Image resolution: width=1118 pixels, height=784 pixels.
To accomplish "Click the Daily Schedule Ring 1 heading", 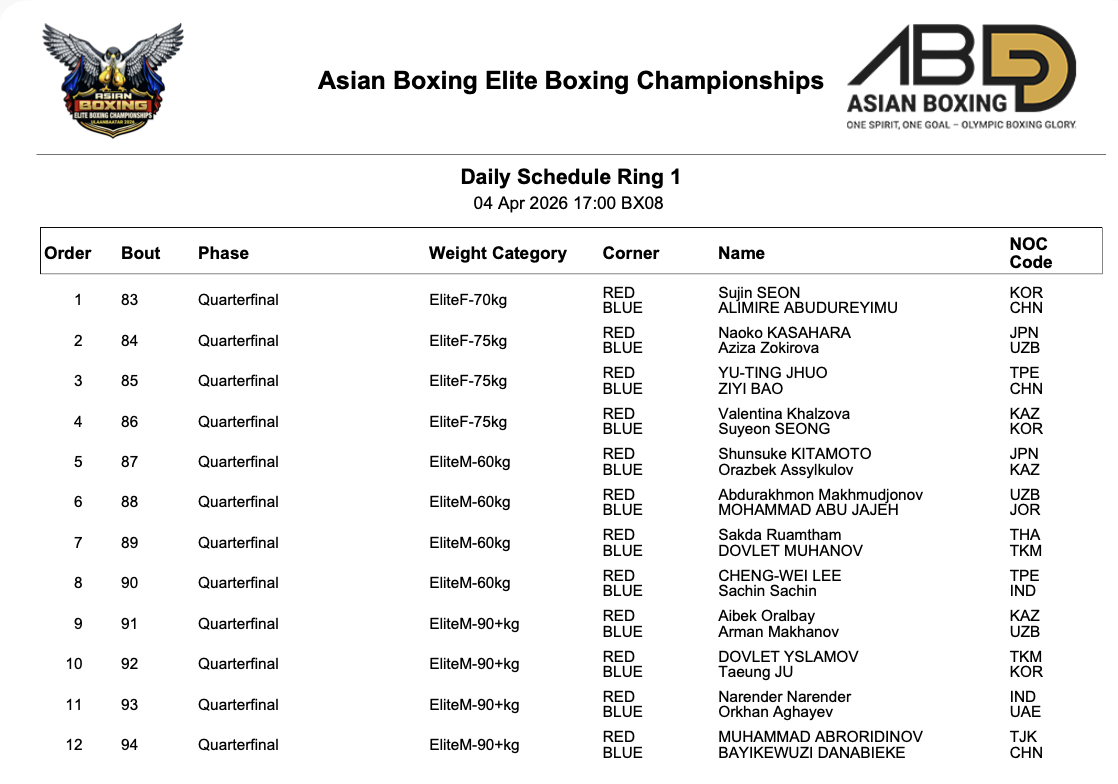I will (570, 177).
